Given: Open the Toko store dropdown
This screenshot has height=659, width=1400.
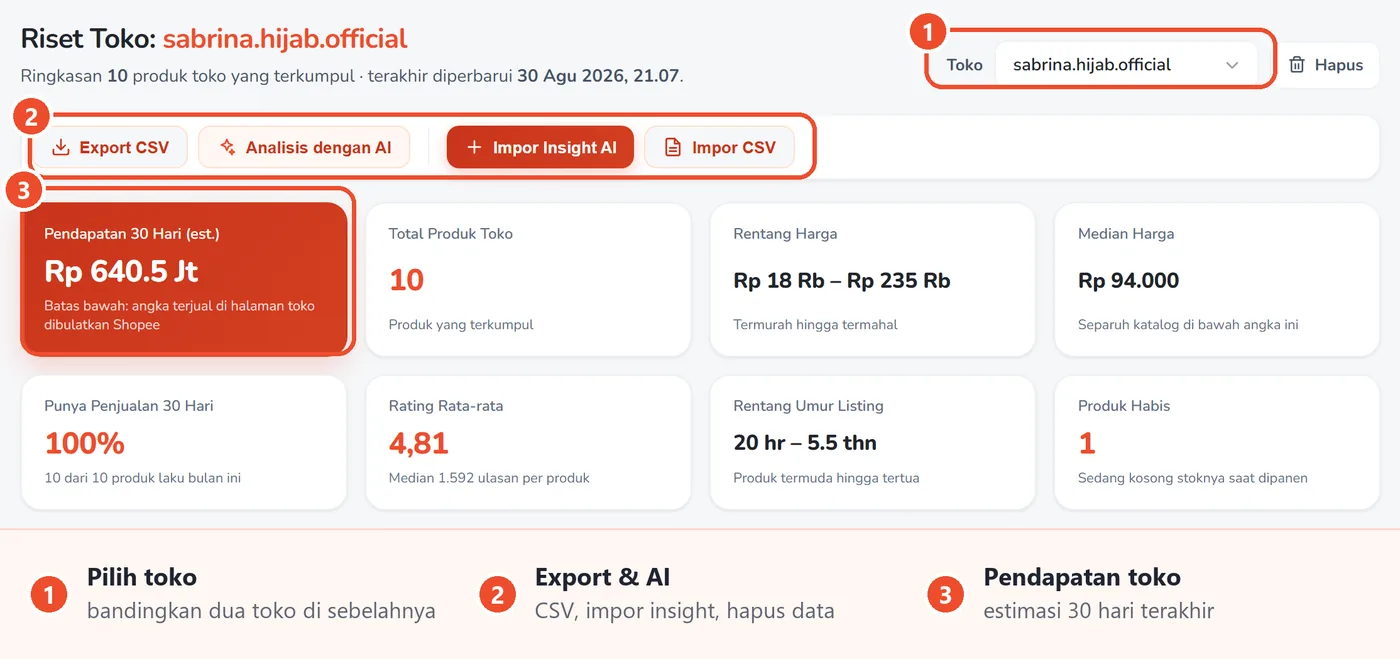Looking at the screenshot, I should [1126, 64].
